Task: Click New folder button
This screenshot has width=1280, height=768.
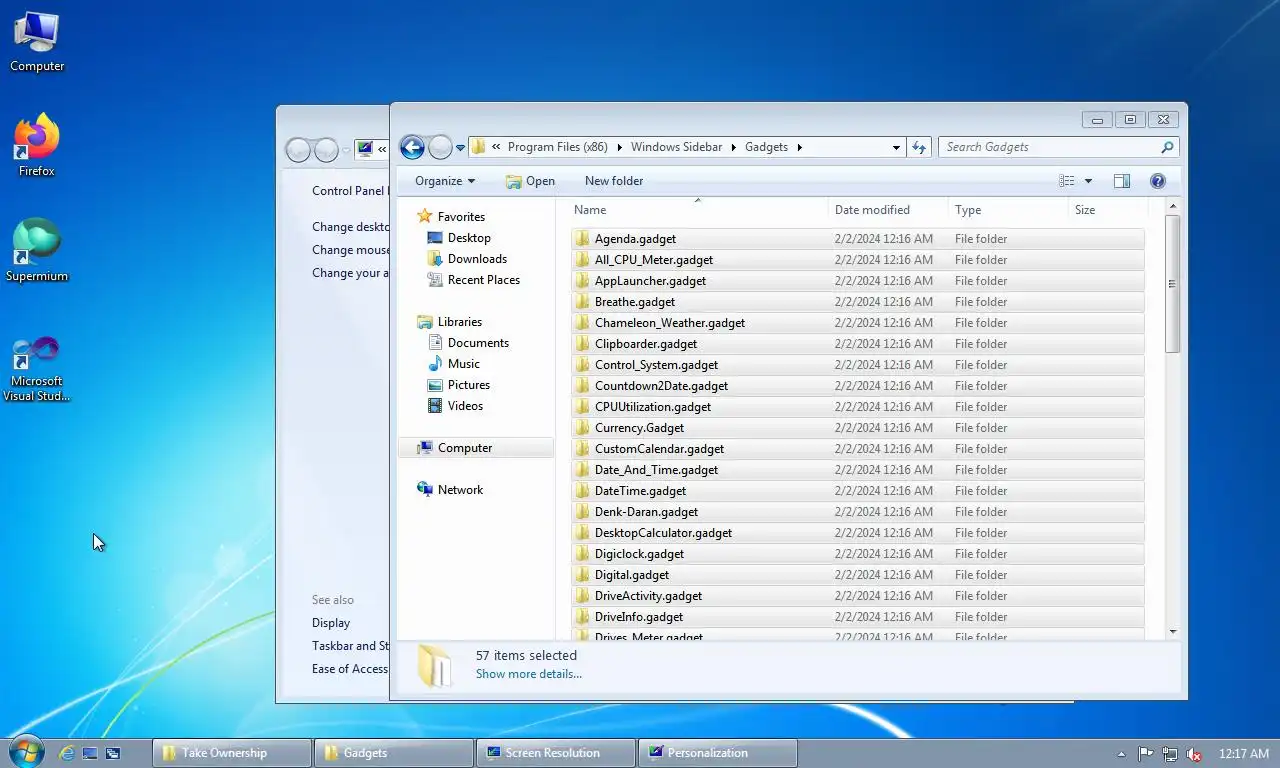Action: point(614,181)
